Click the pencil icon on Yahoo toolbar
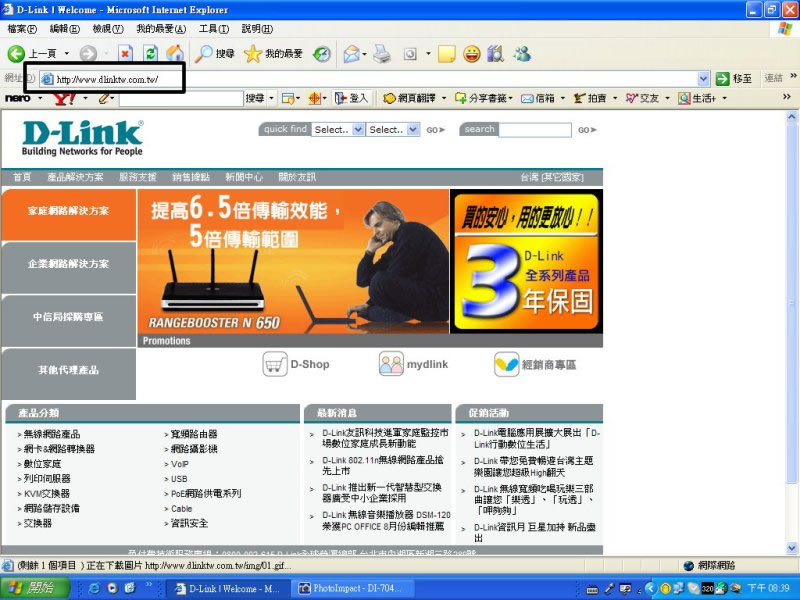The width and height of the screenshot is (800, 600). pos(104,97)
